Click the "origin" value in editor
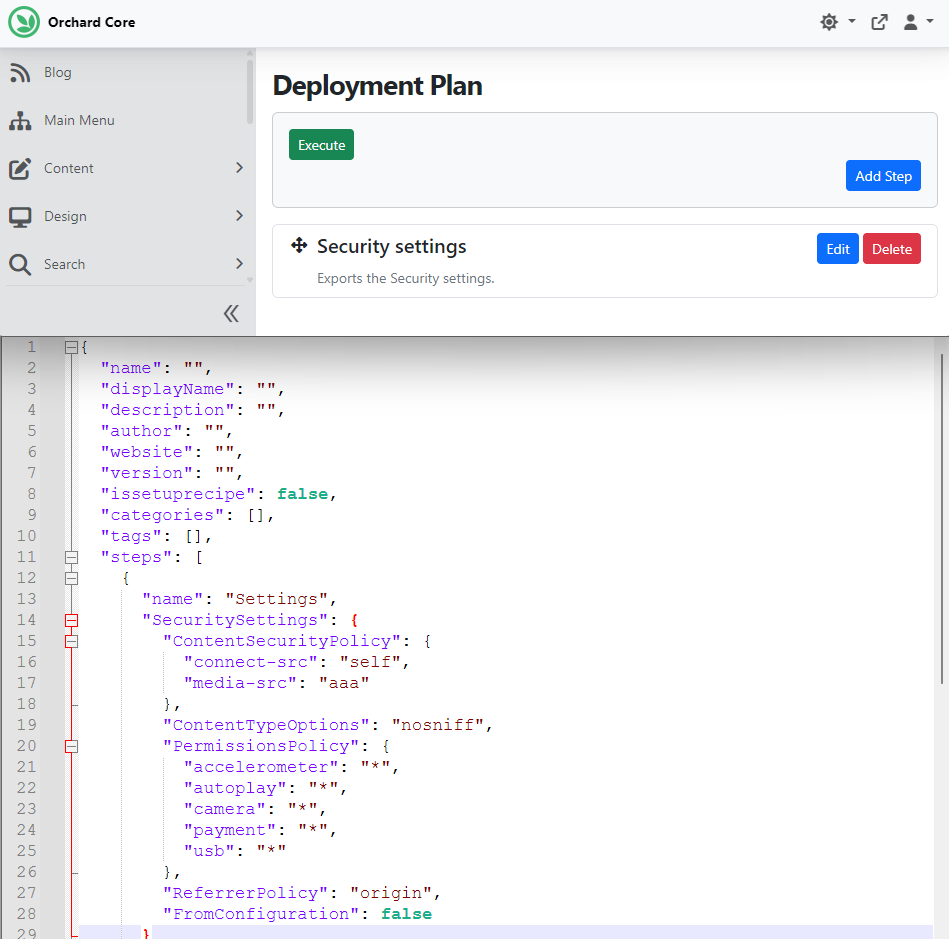Viewport: 949px width, 939px height. tap(391, 894)
